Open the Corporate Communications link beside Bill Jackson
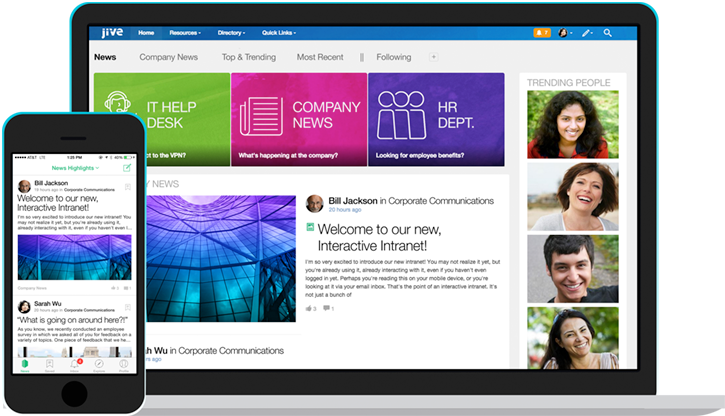Viewport: 725px width, 416px height. (x=441, y=201)
